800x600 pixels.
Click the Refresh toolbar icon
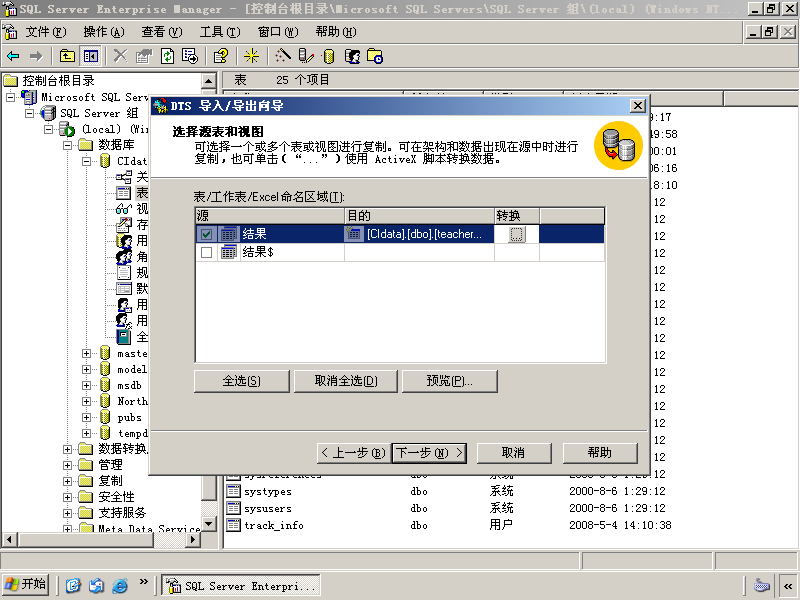[167, 56]
